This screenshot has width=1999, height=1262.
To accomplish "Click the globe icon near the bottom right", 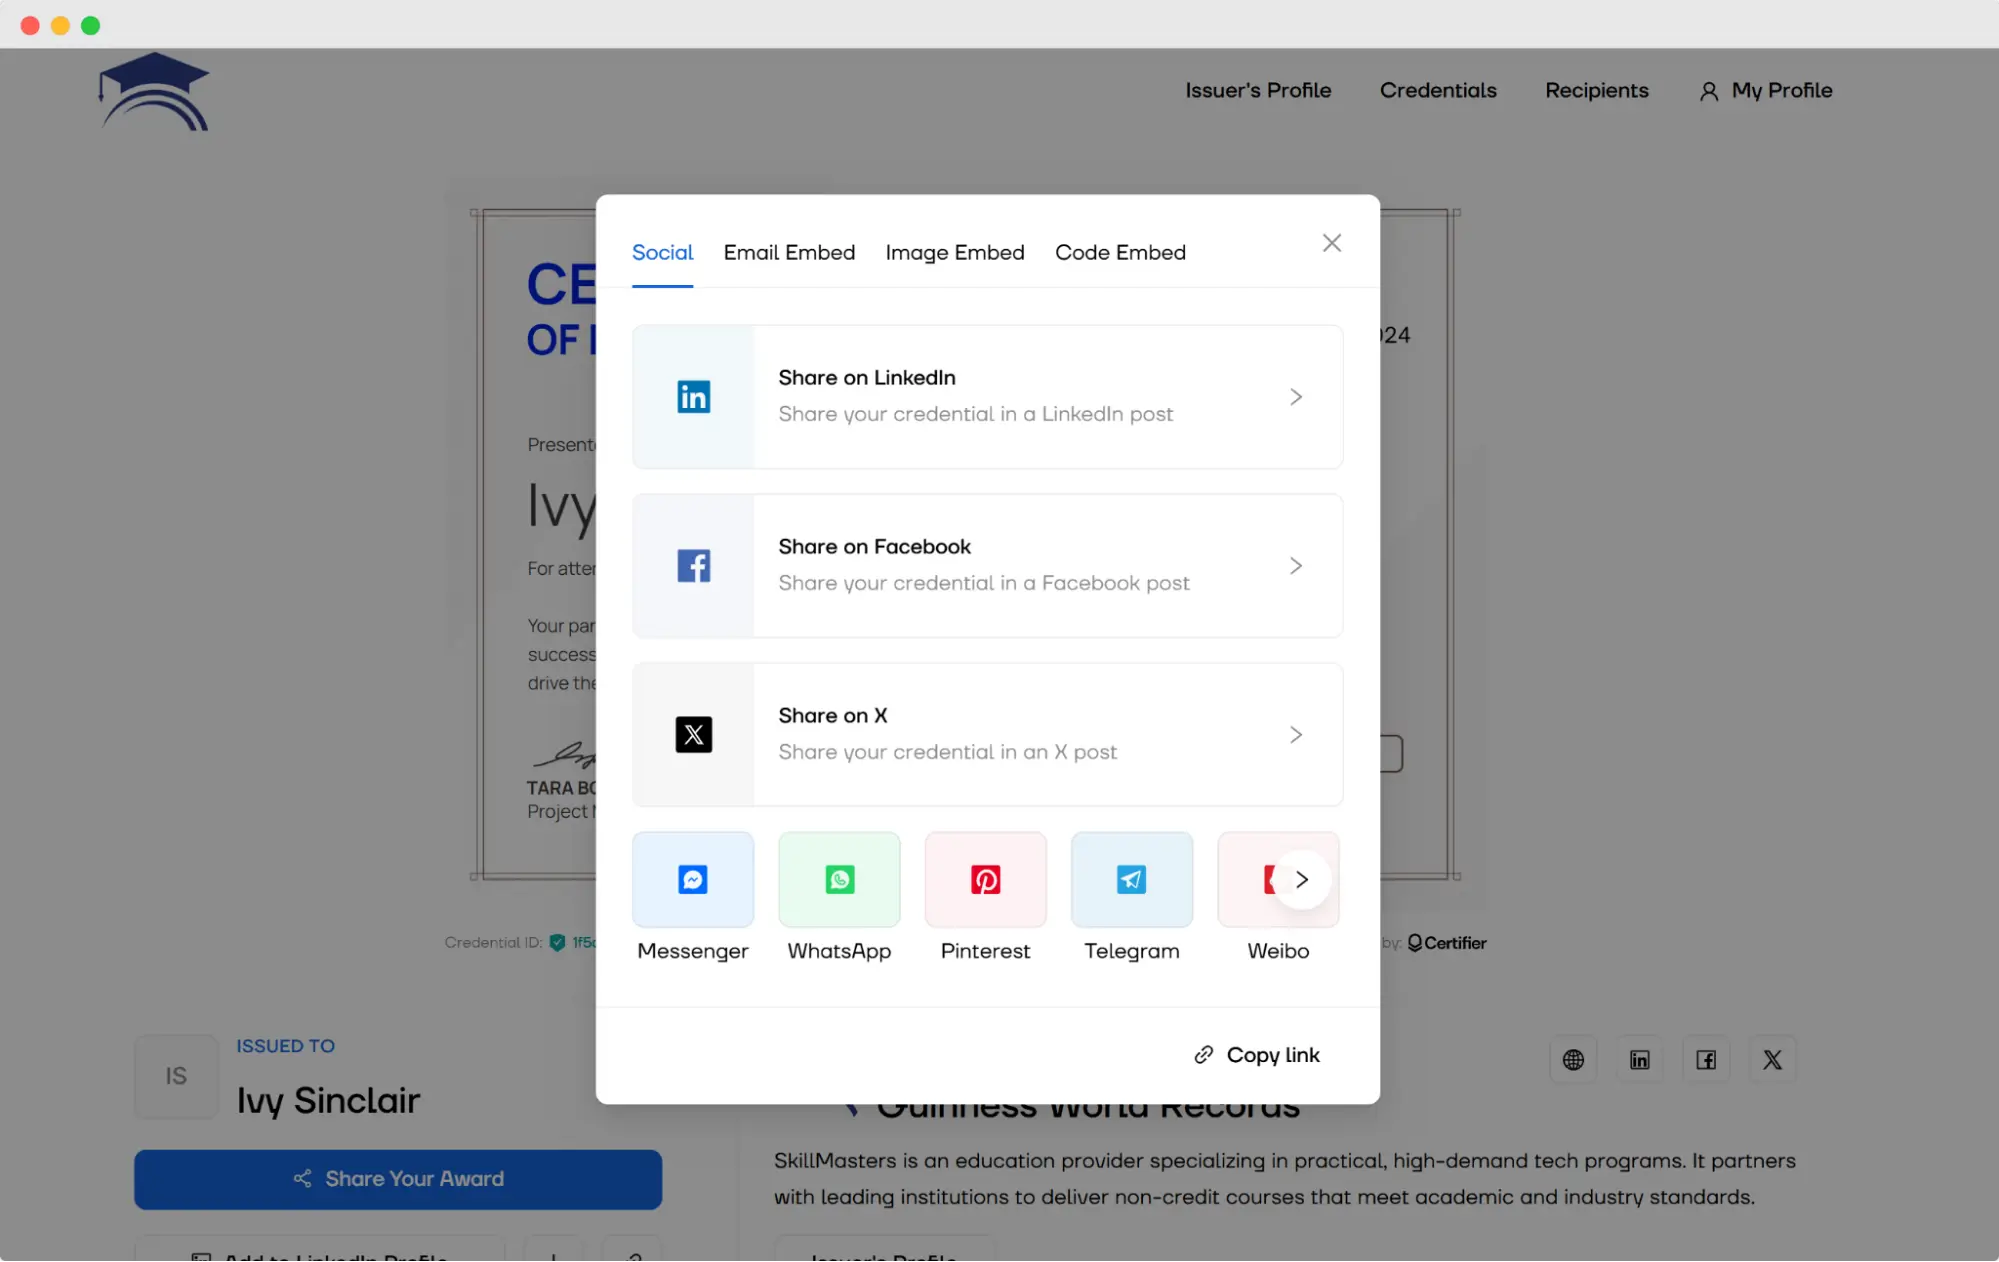I will tap(1573, 1059).
